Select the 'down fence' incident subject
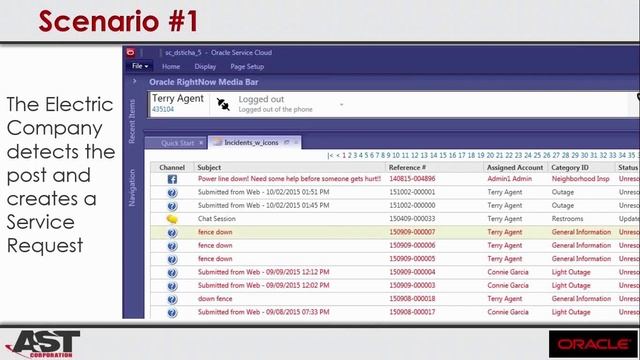Screen dimensions: 640x360 [215, 299]
